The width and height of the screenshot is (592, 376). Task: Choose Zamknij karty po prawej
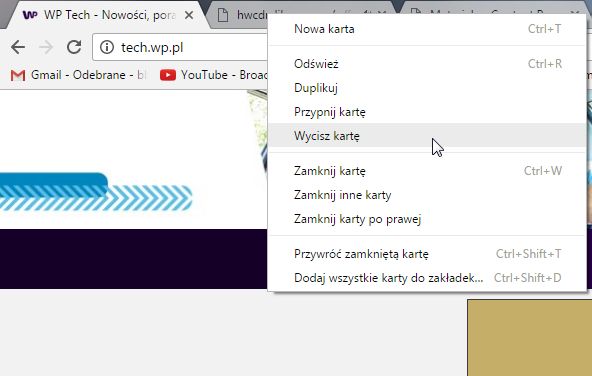point(427,219)
